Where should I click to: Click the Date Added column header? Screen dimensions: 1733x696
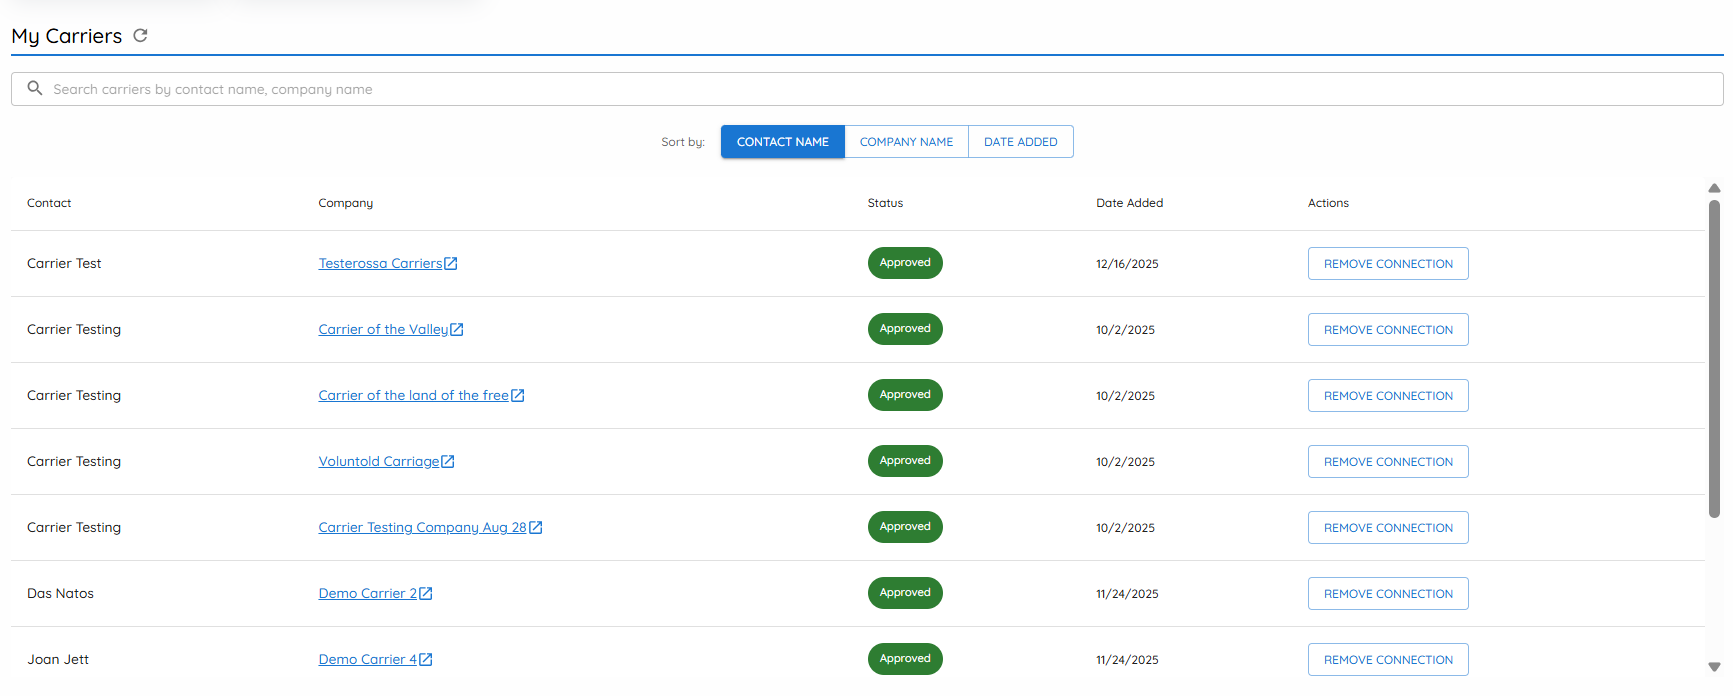(1129, 203)
